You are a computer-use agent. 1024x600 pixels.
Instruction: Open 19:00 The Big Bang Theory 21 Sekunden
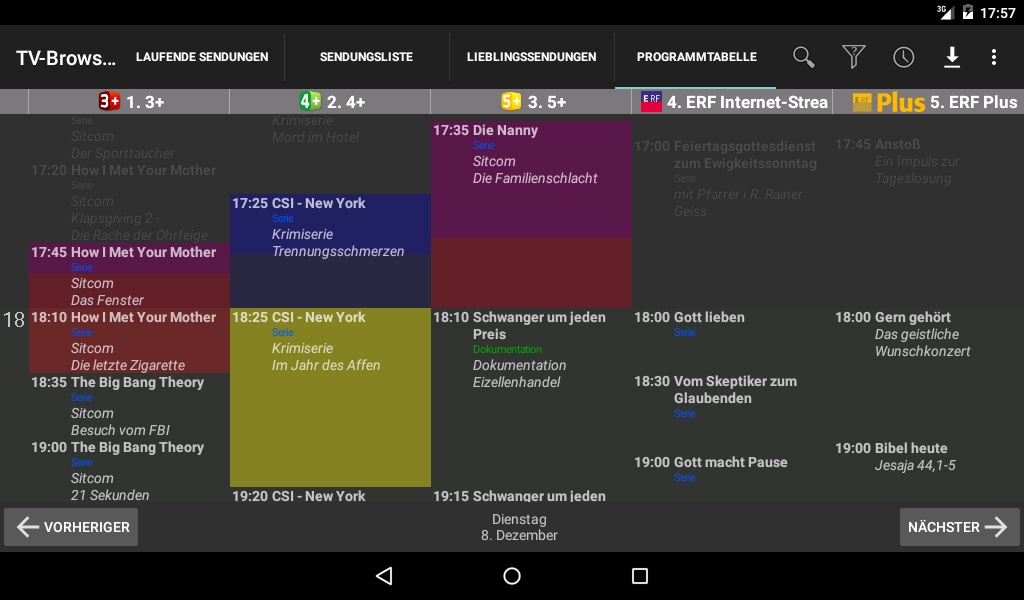pos(129,471)
